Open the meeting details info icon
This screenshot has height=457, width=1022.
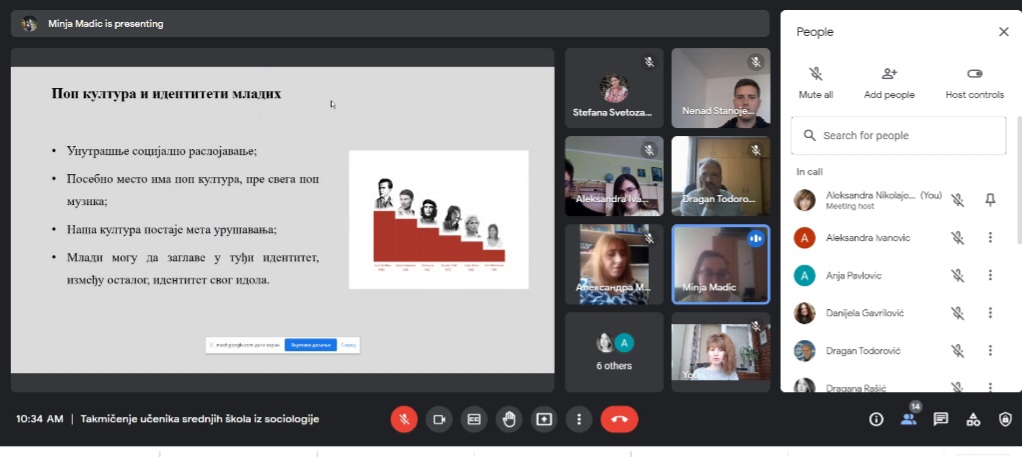[876, 419]
